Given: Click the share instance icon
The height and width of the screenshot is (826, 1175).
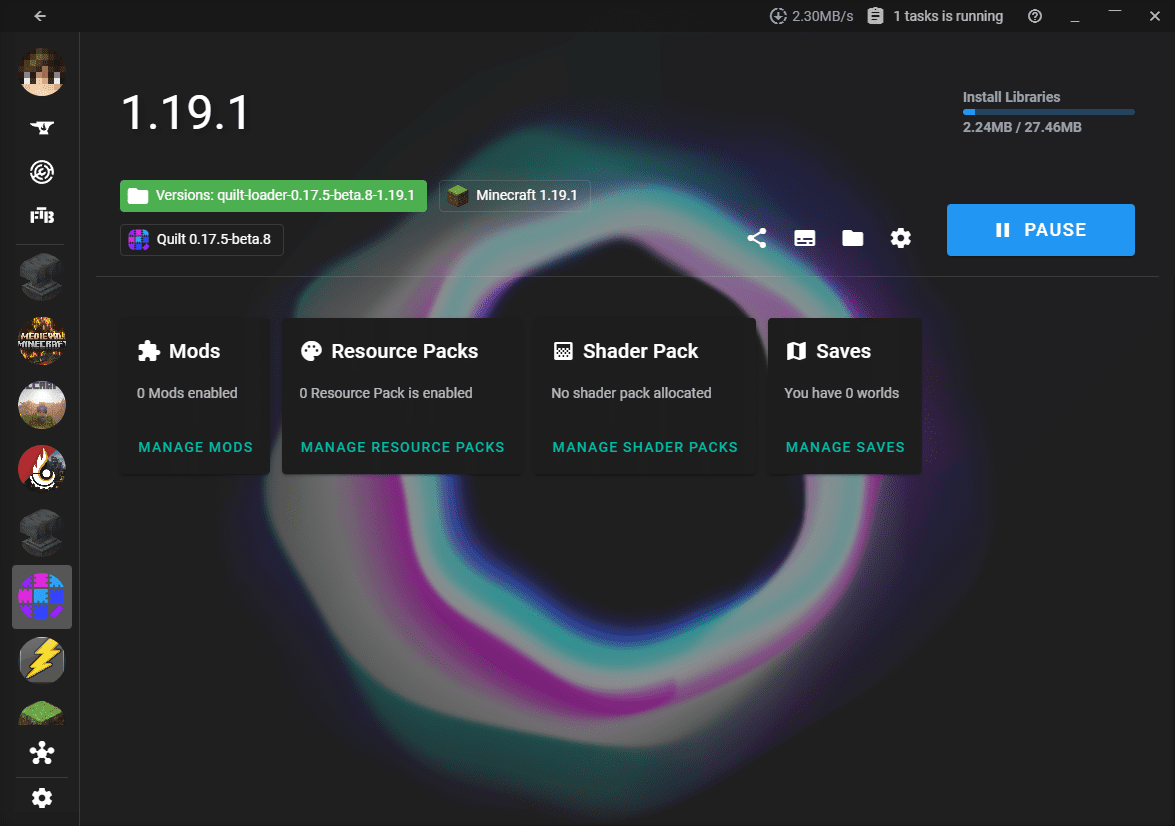Looking at the screenshot, I should (757, 238).
